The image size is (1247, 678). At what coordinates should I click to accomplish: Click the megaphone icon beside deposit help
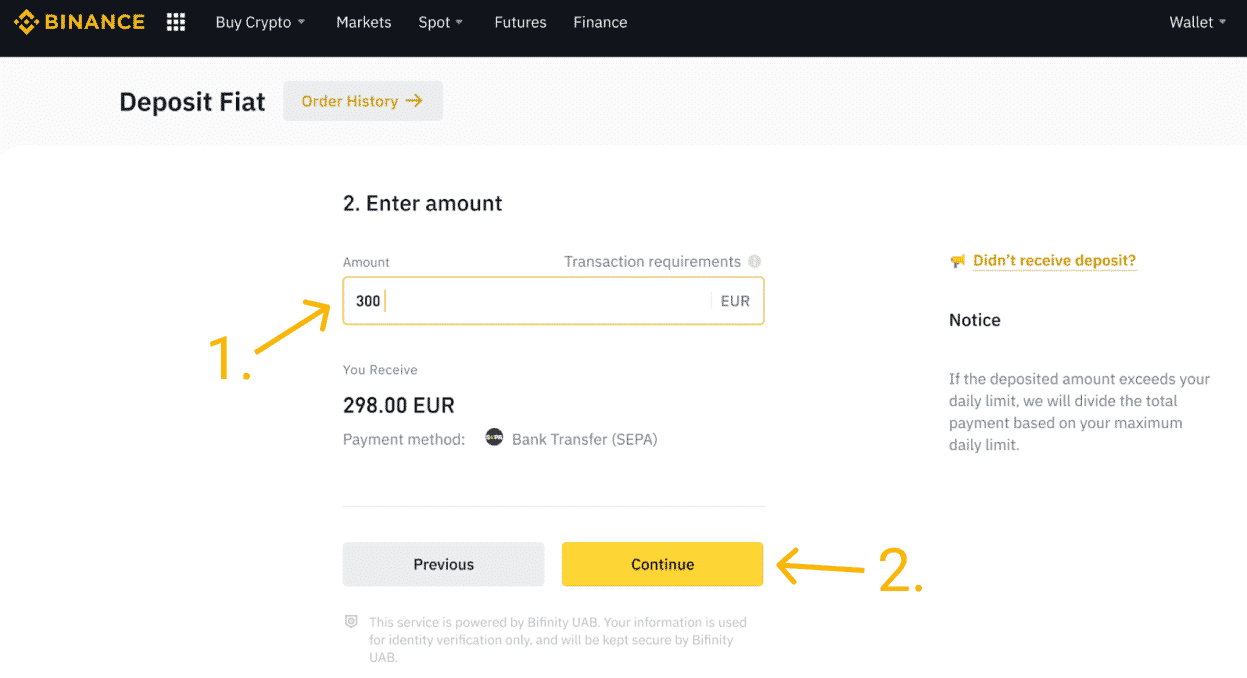(957, 261)
